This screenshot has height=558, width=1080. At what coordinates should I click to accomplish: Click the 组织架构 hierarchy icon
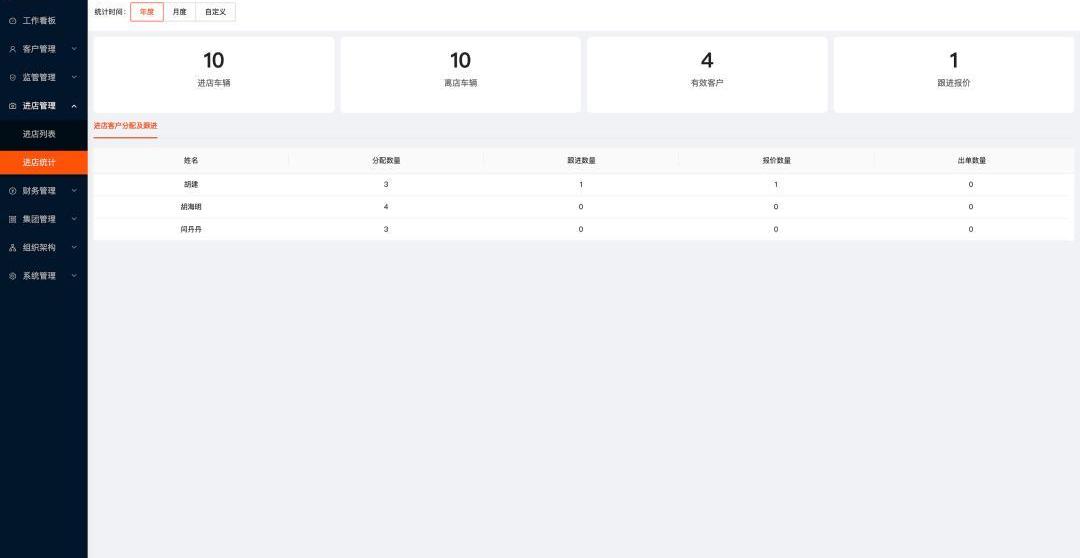(12, 247)
